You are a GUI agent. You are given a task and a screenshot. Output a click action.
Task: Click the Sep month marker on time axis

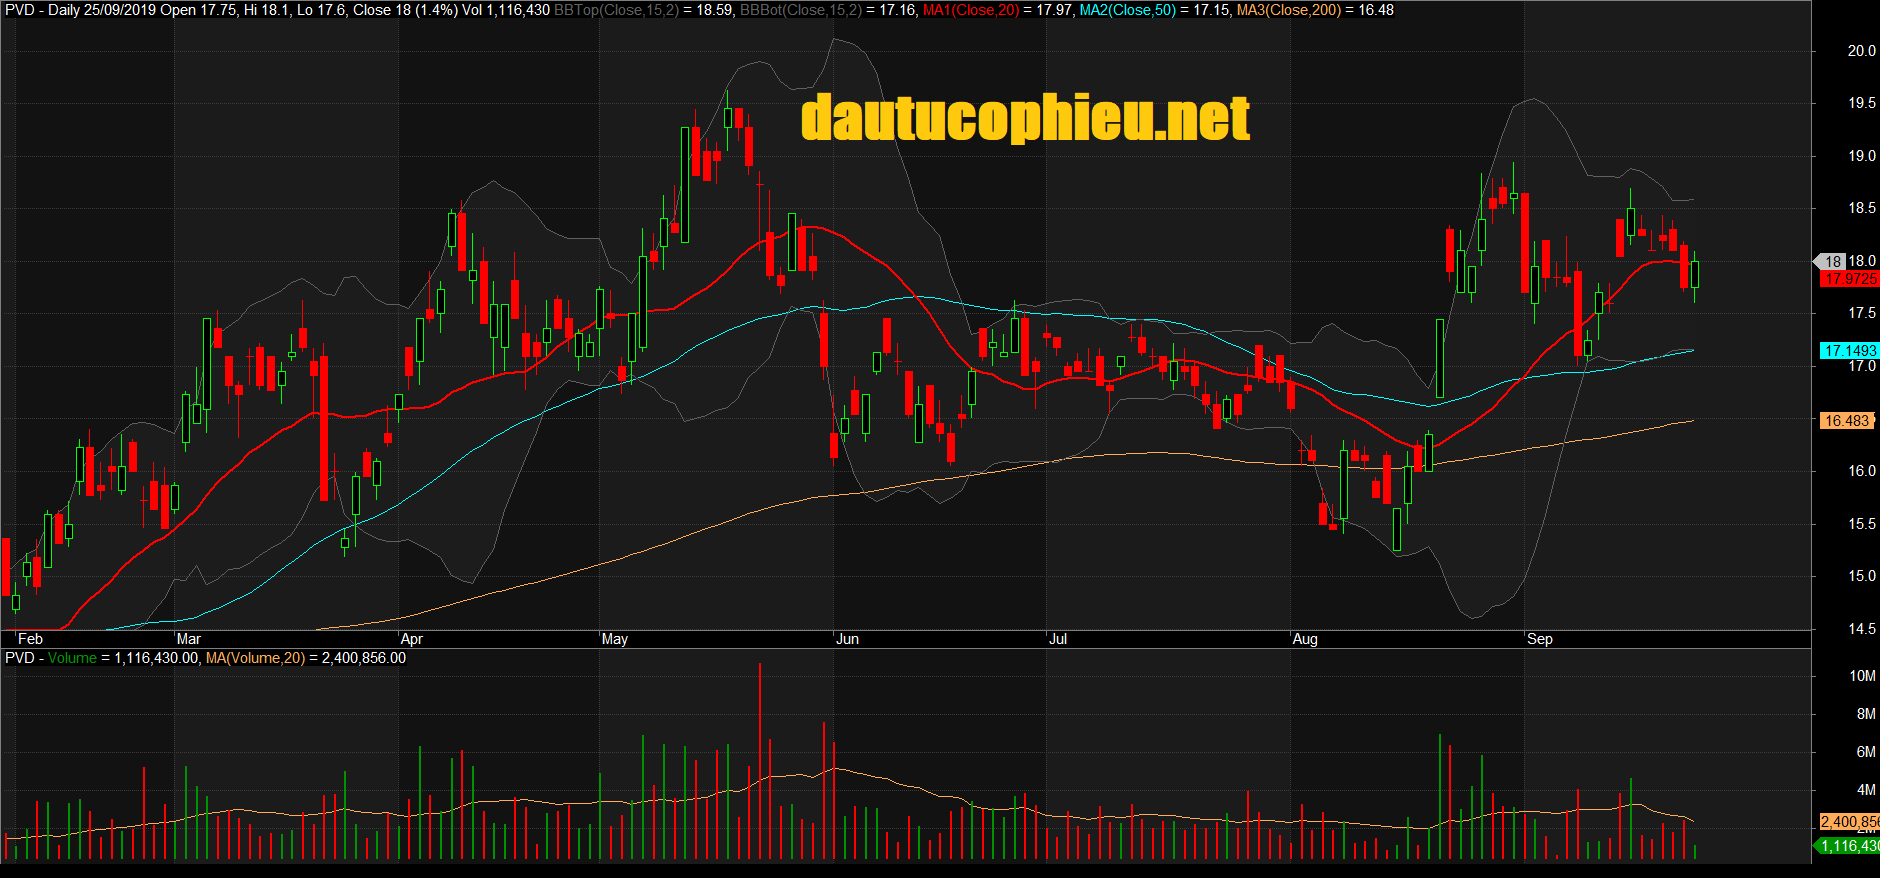click(1540, 639)
